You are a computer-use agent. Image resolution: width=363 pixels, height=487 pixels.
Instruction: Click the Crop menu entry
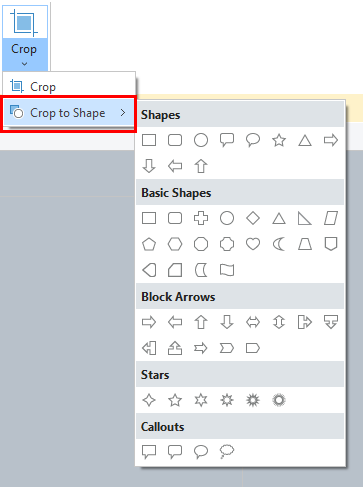point(69,87)
